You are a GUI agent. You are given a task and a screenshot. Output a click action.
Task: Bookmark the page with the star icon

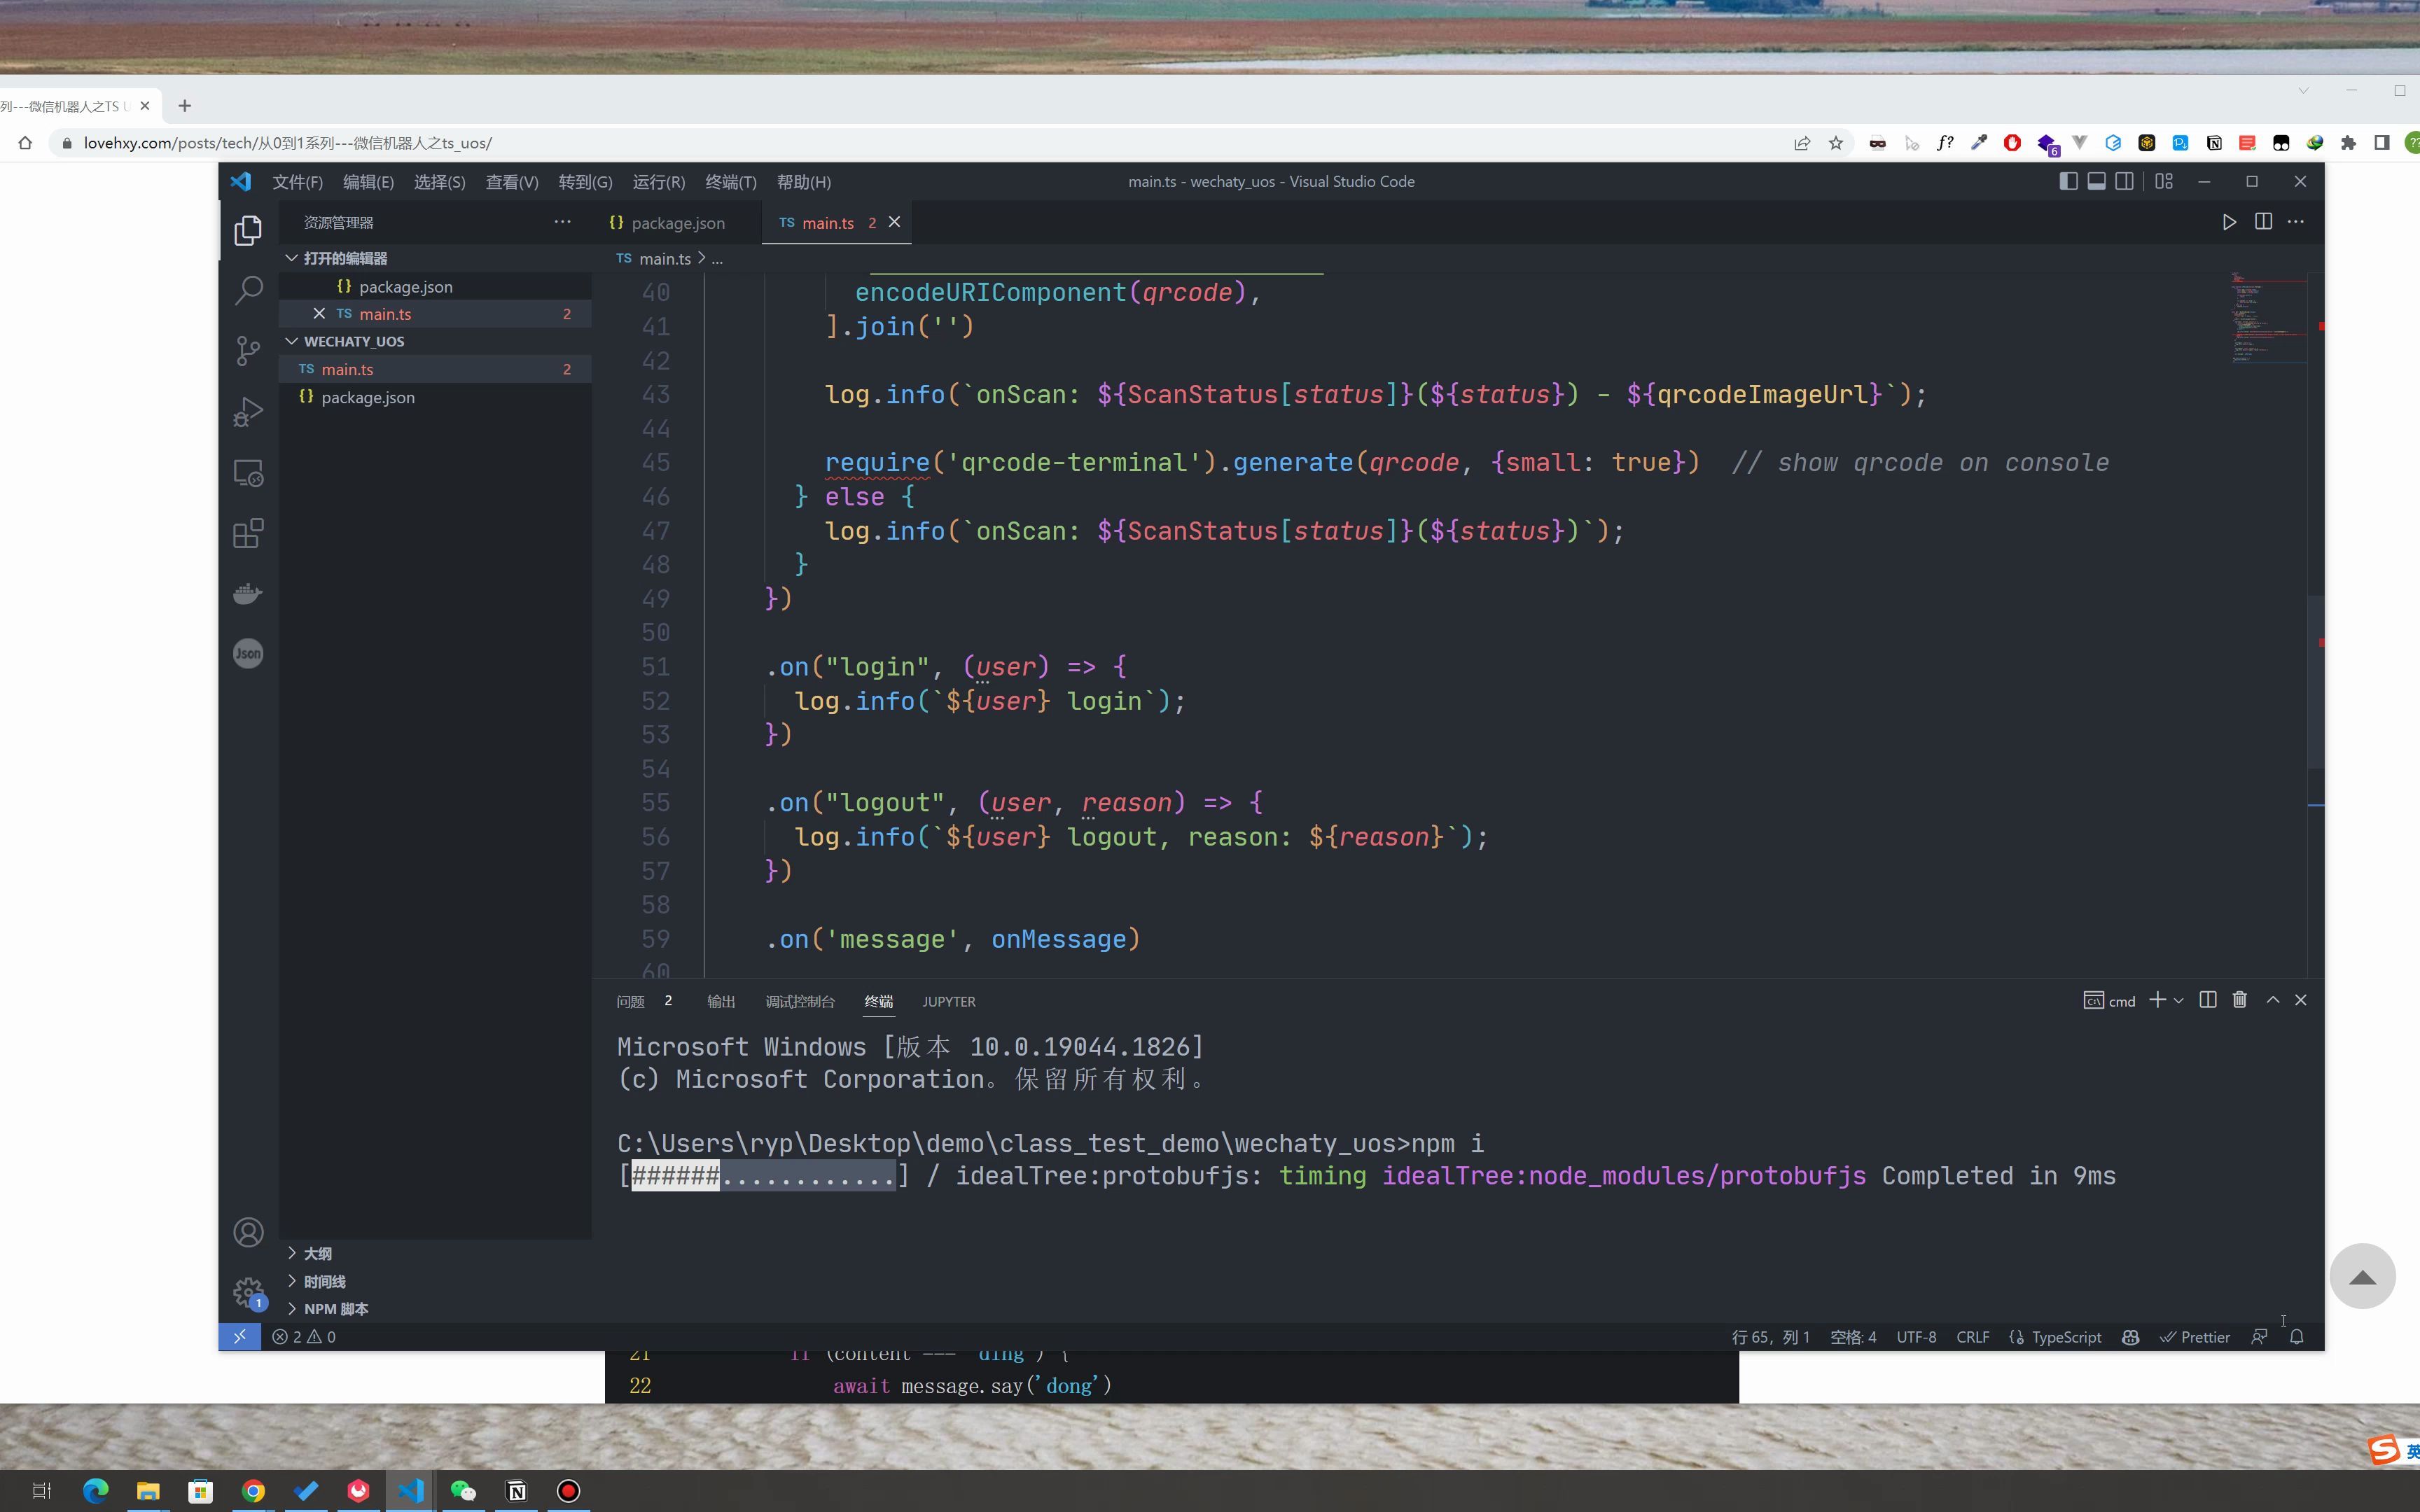[x=1836, y=143]
